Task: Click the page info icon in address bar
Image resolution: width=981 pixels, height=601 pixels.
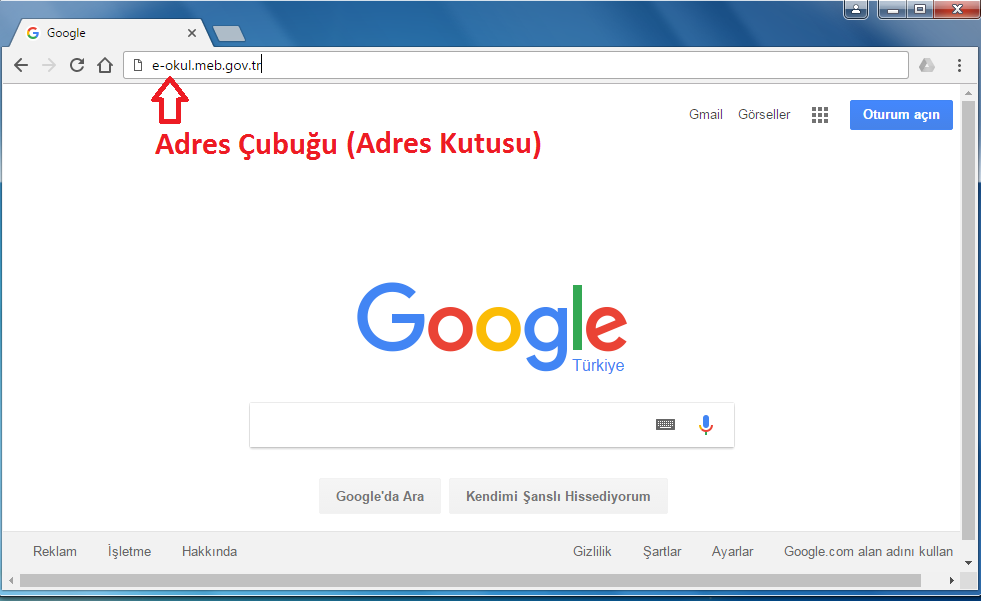Action: [138, 65]
